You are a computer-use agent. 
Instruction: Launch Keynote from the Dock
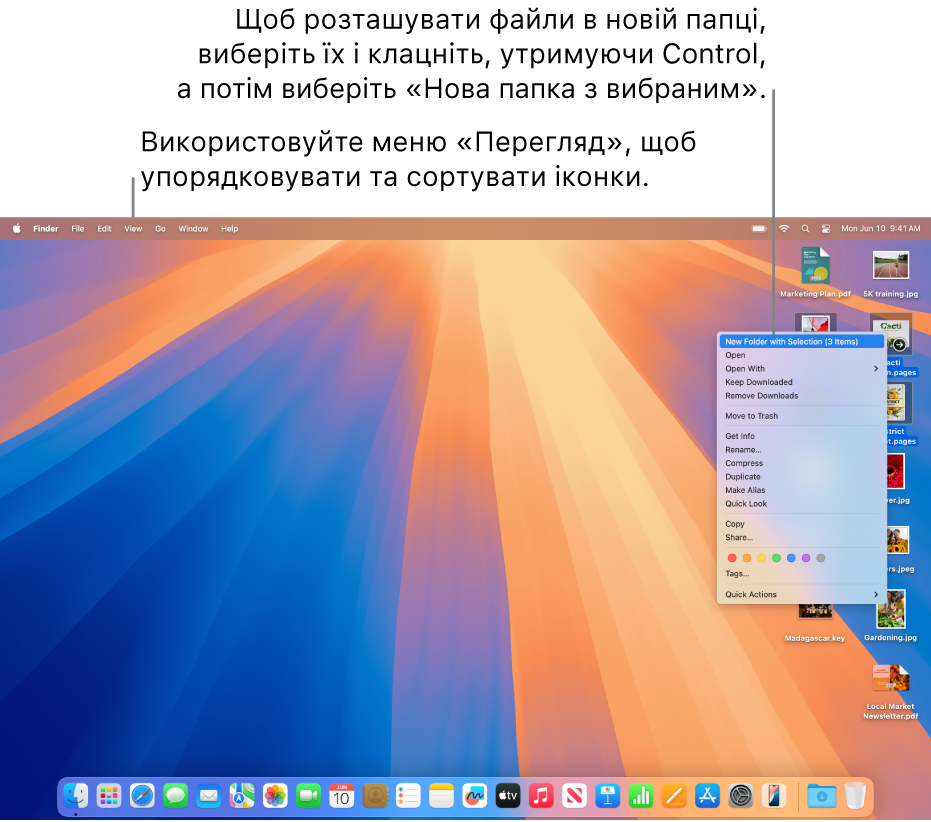point(608,796)
